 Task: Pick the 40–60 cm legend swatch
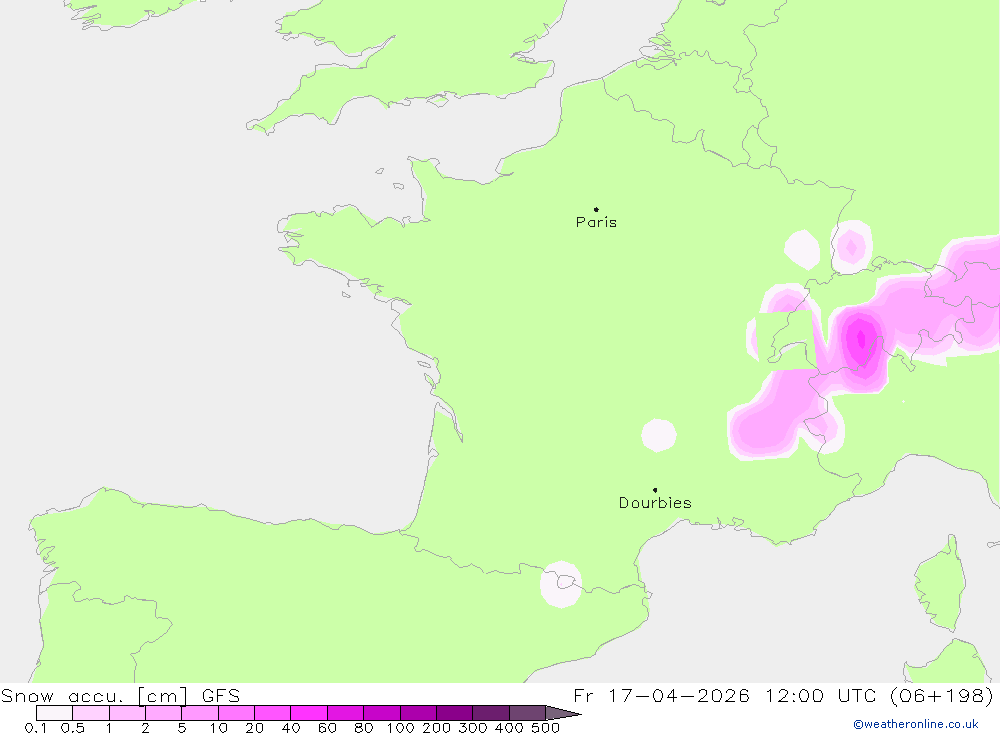pos(309,713)
